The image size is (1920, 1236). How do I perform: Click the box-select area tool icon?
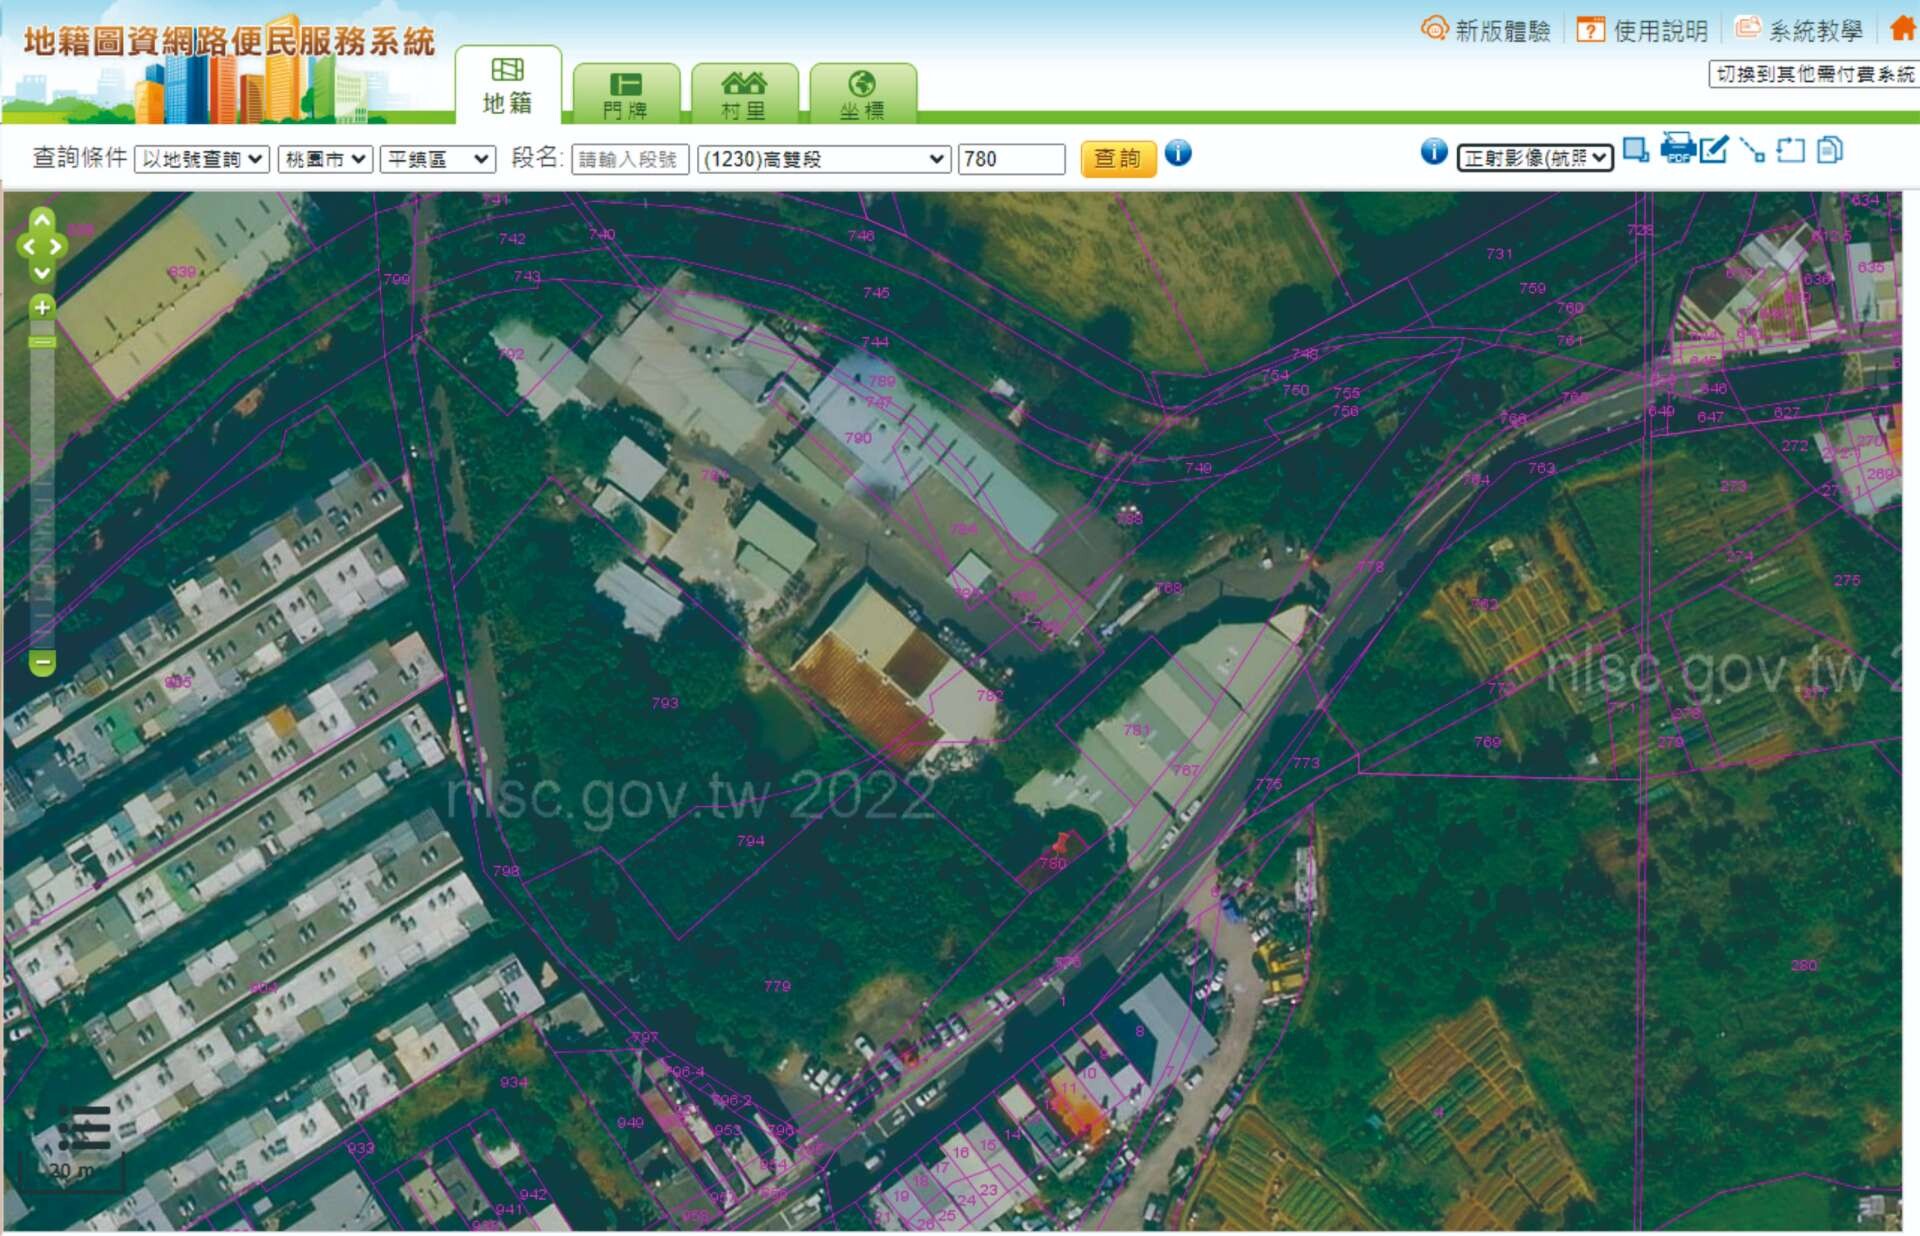tap(1636, 151)
